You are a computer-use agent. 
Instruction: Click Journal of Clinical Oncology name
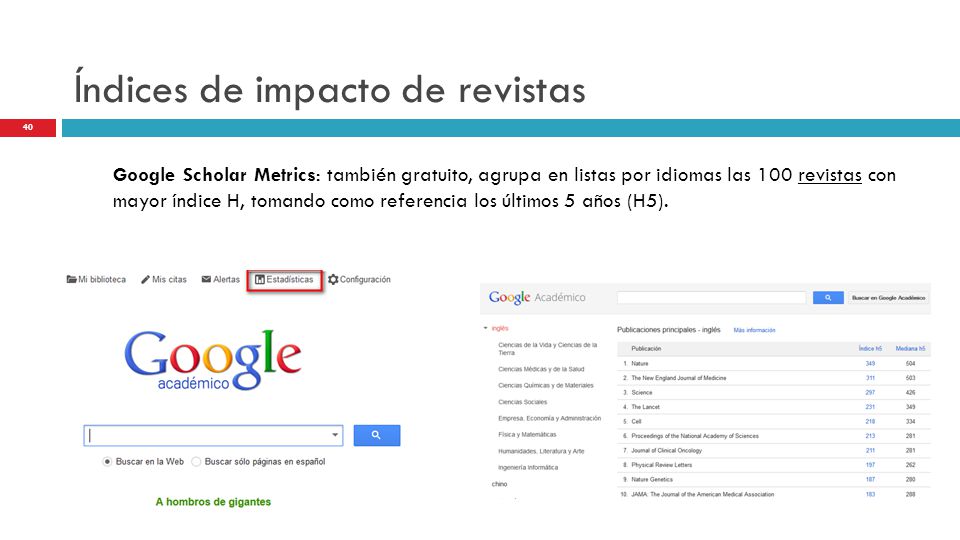[x=667, y=451]
